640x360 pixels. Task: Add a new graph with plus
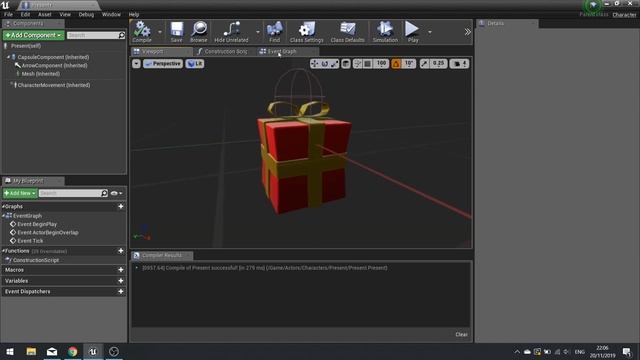(x=120, y=207)
